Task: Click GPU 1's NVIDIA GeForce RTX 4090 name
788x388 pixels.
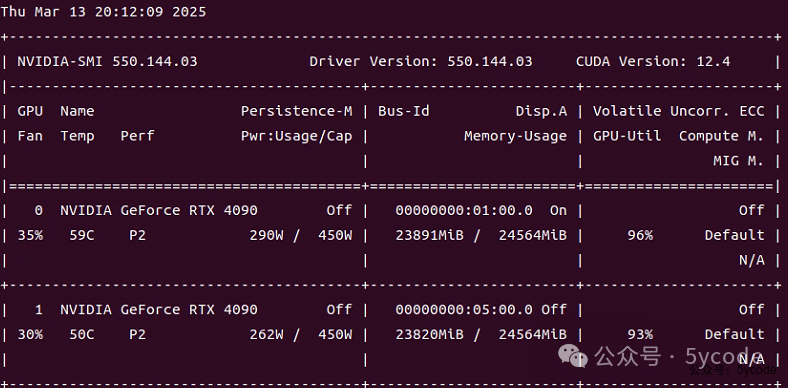Action: click(159, 310)
